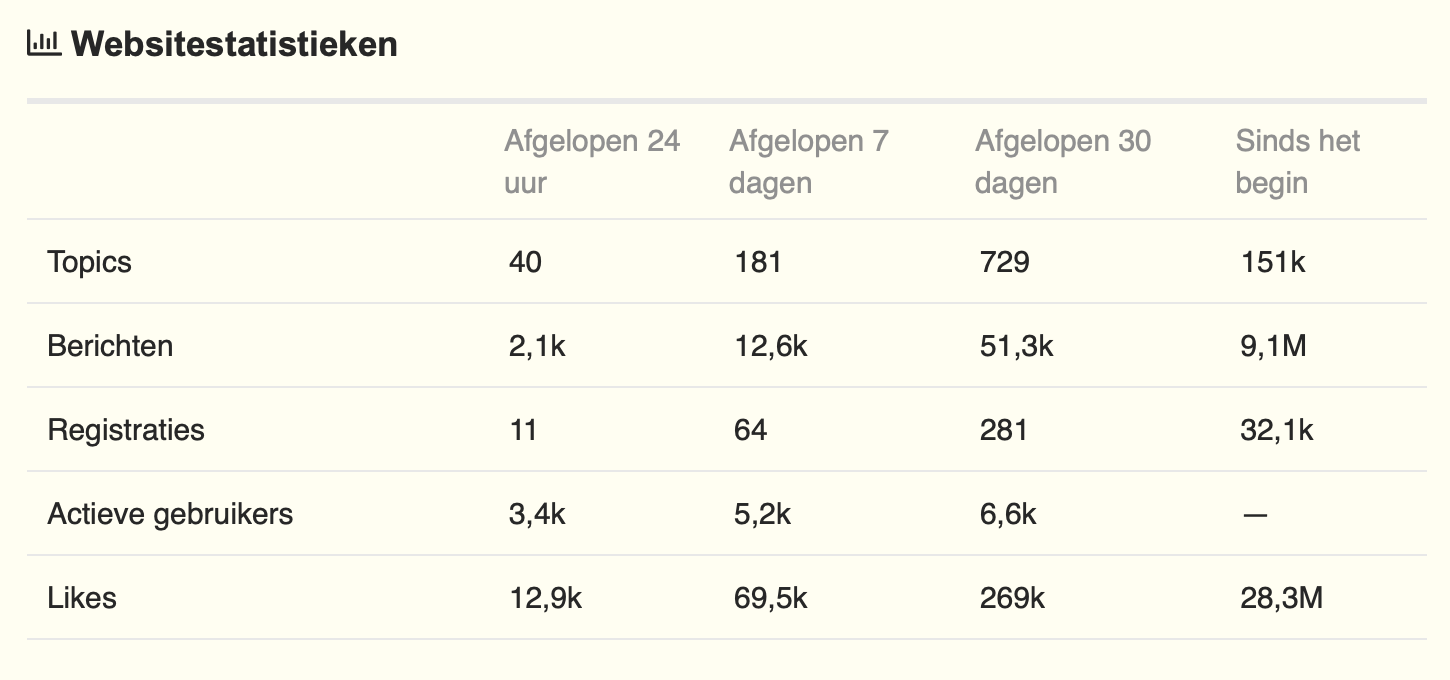Select the Sinds het begin column header
This screenshot has height=680, width=1450.
click(x=1297, y=162)
